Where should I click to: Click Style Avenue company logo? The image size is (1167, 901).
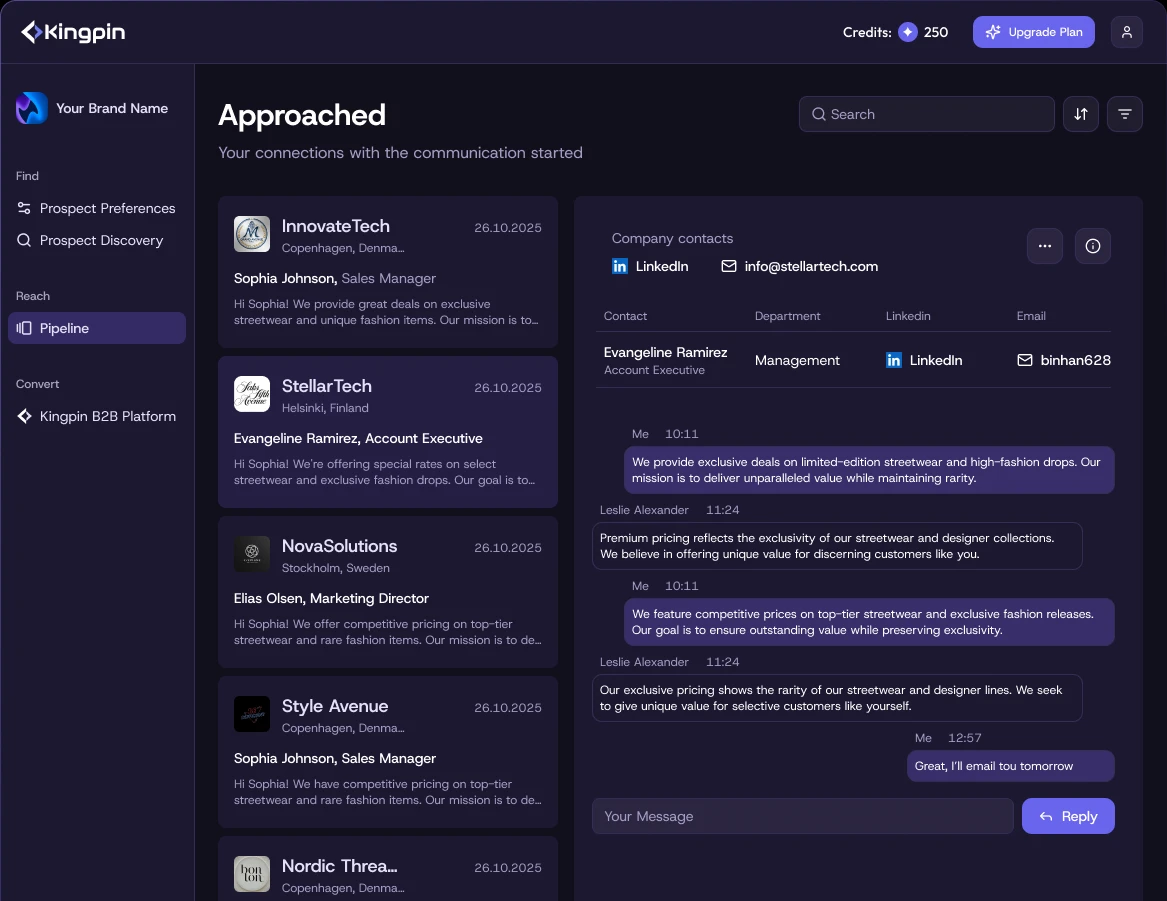point(252,714)
